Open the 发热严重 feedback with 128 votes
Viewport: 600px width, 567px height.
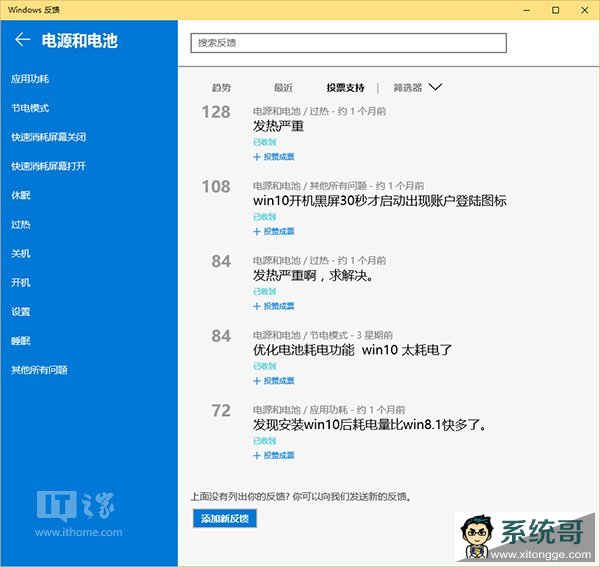(x=278, y=126)
